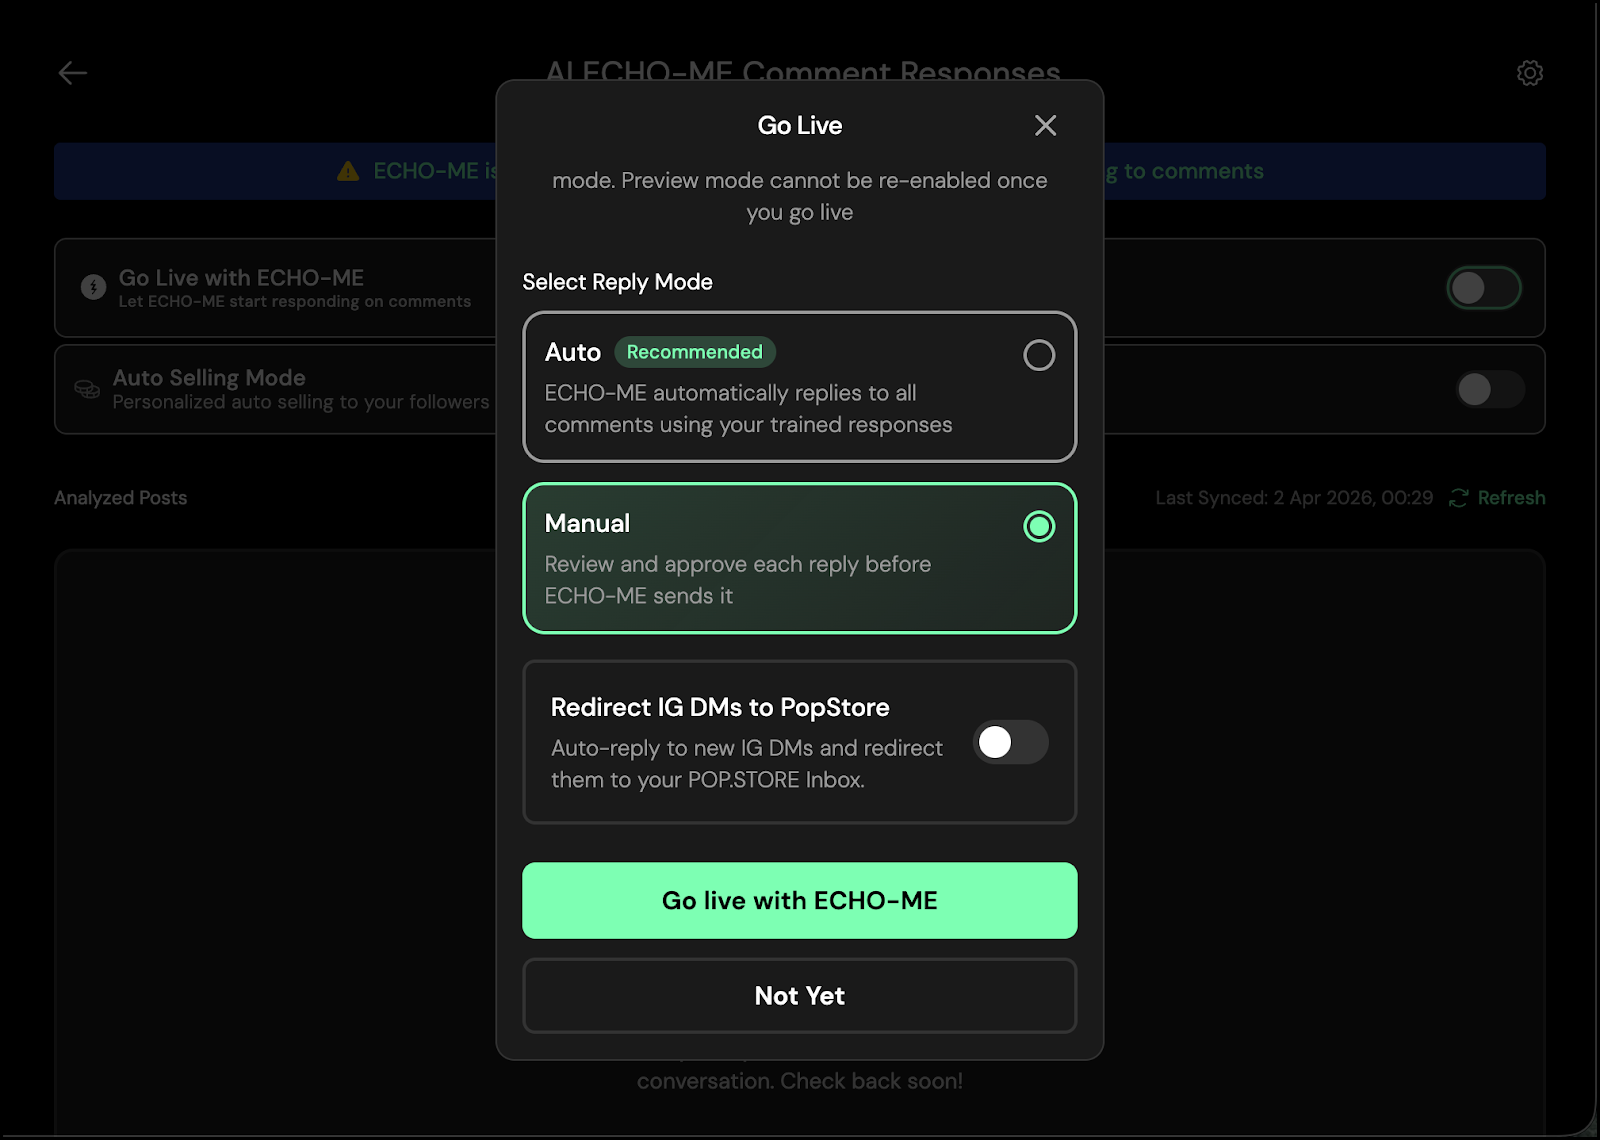Screen dimensions: 1600x1140
Task: Click the Recommended badge on Auto
Action: pos(695,352)
